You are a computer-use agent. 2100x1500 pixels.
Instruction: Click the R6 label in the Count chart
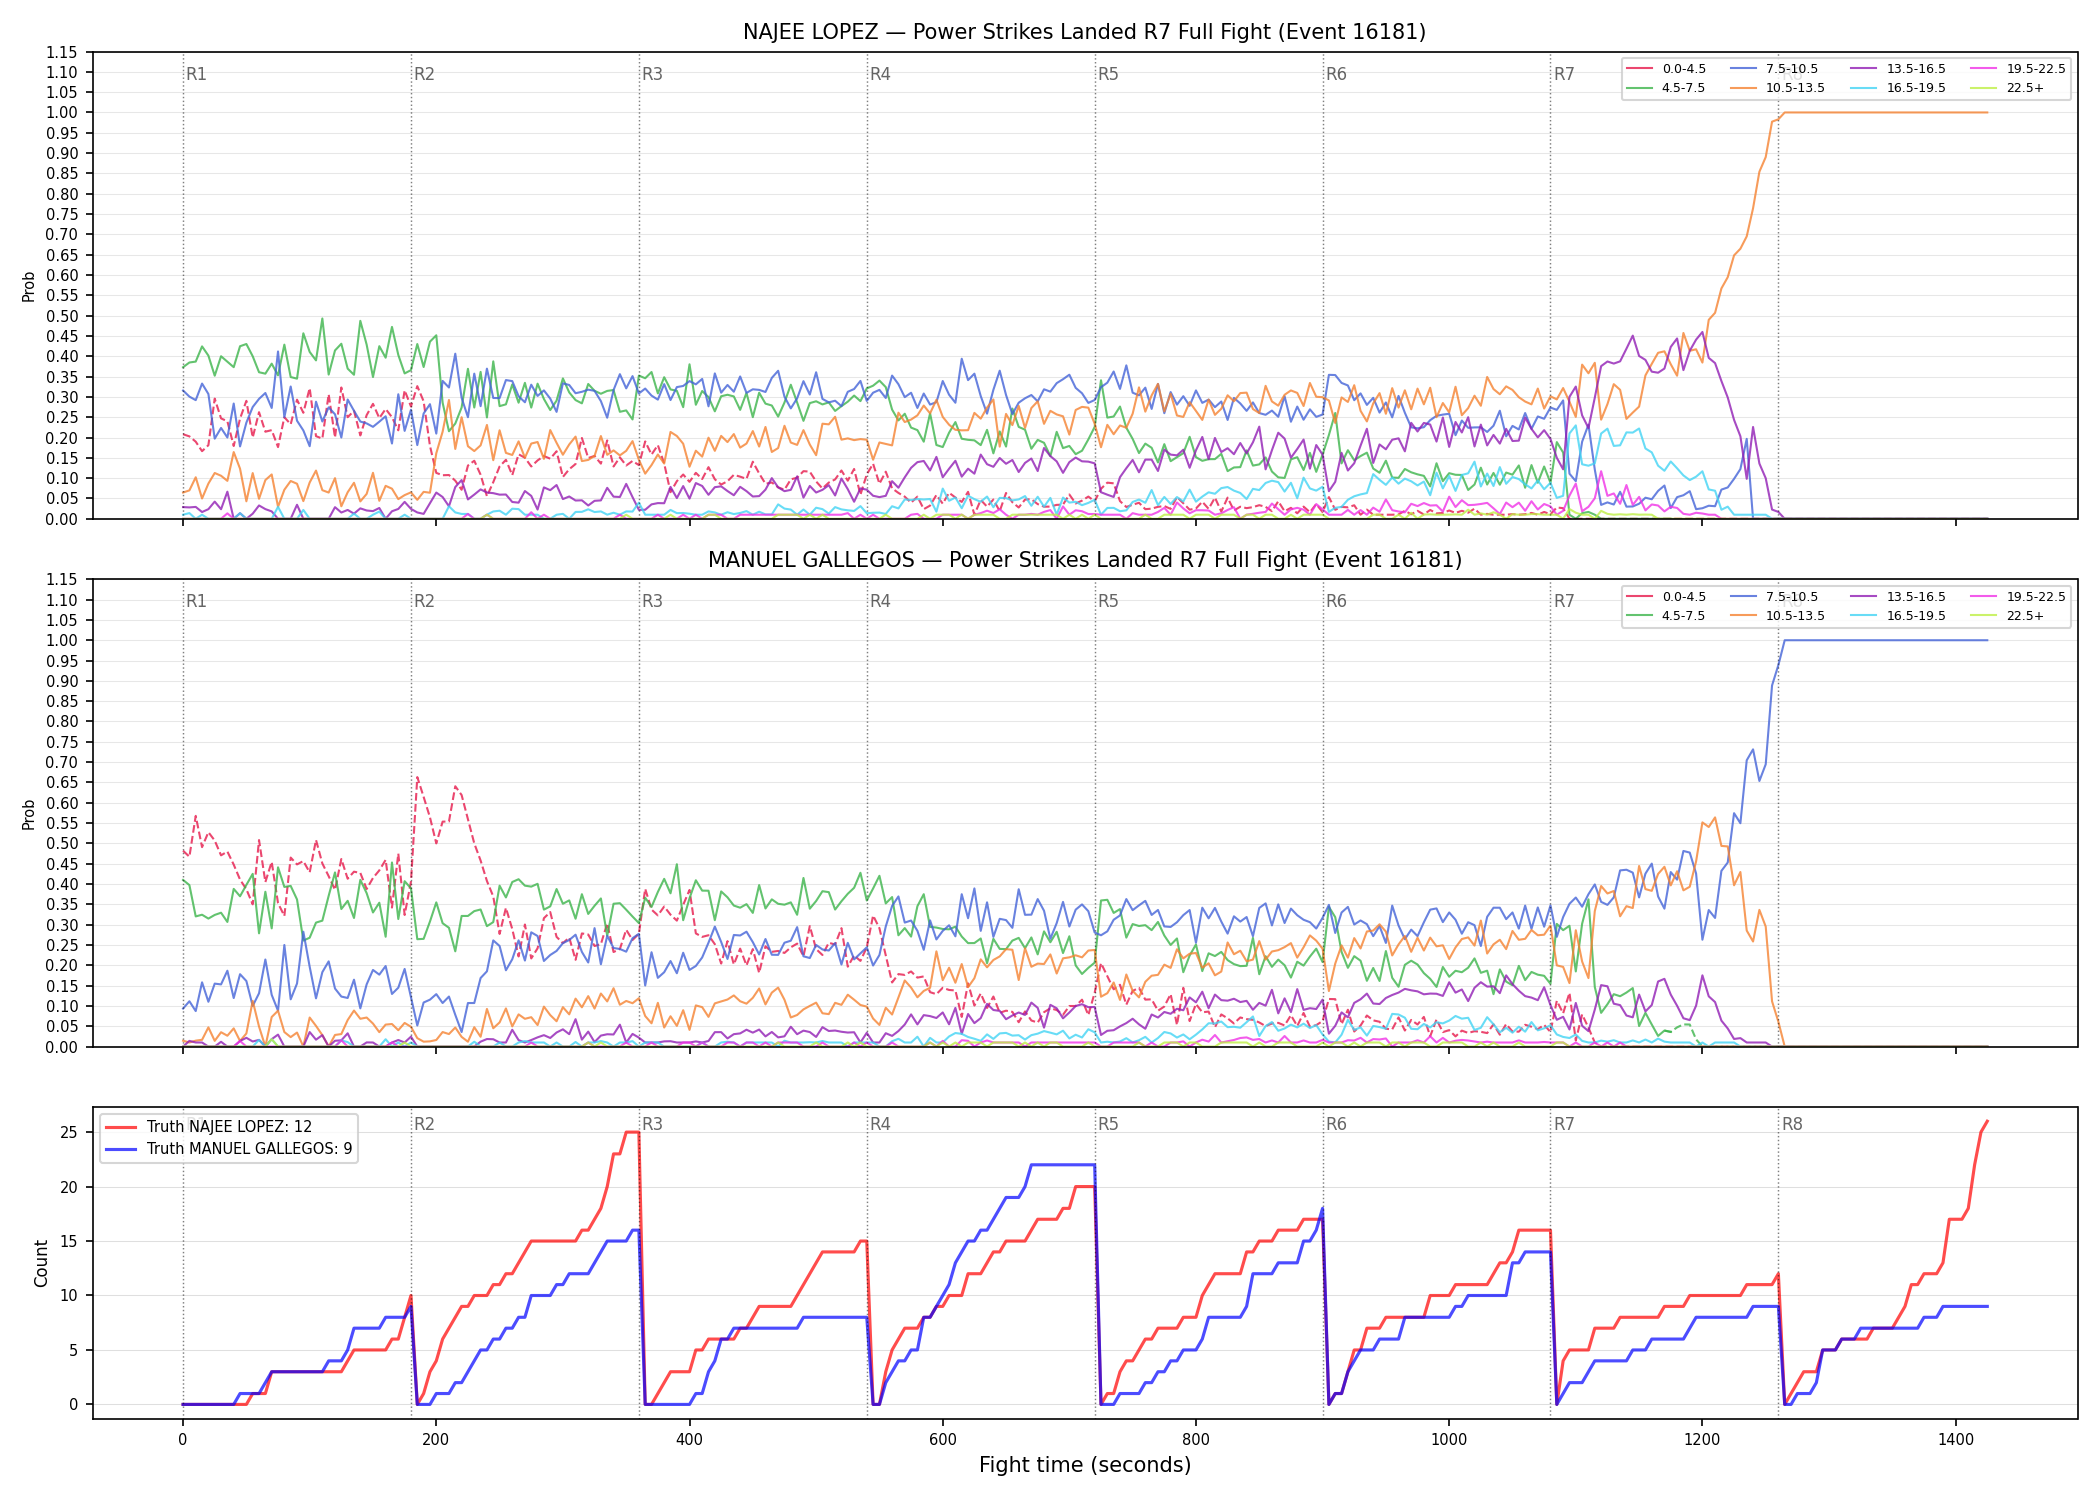(x=1336, y=1124)
